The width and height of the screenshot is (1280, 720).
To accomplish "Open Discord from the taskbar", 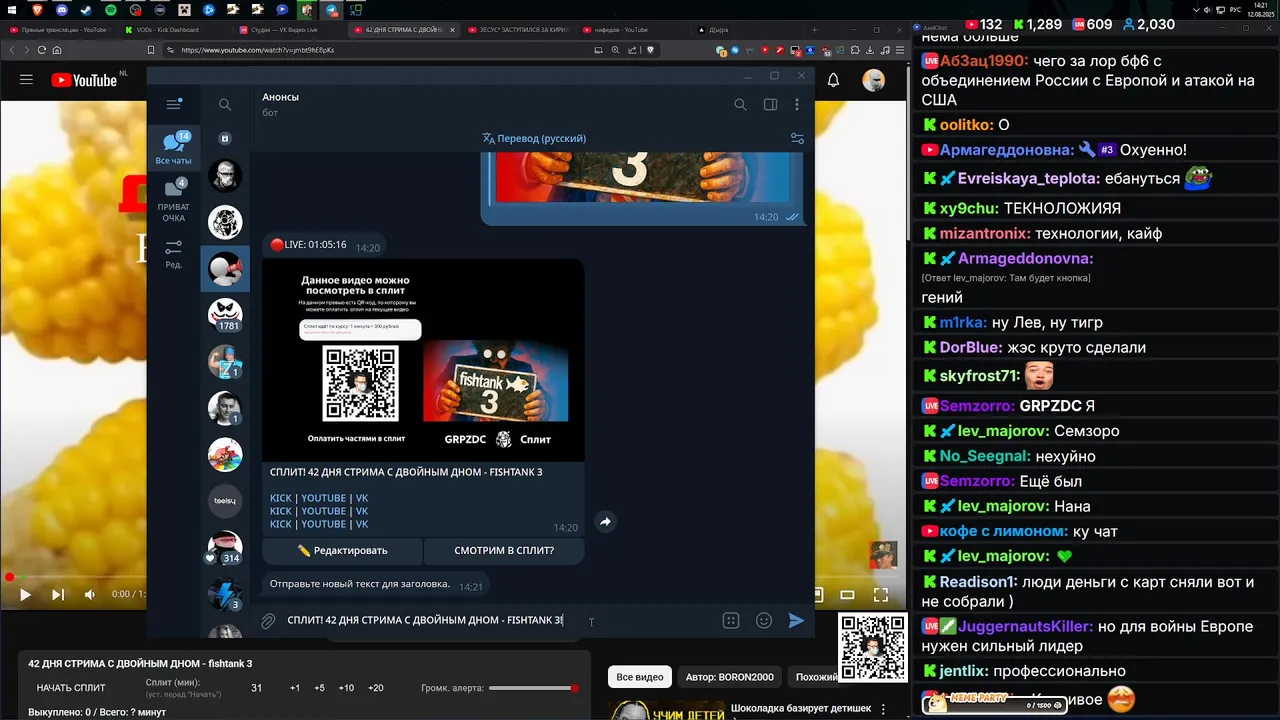I will pyautogui.click(x=62, y=9).
